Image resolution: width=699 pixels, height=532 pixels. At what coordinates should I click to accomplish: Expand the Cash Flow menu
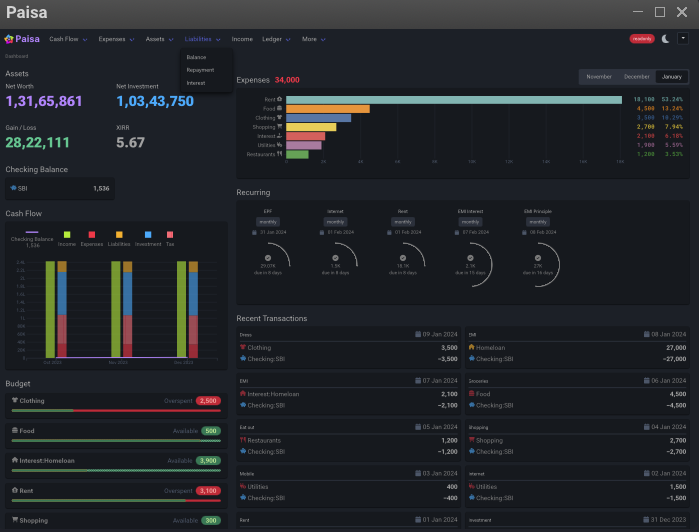point(68,39)
